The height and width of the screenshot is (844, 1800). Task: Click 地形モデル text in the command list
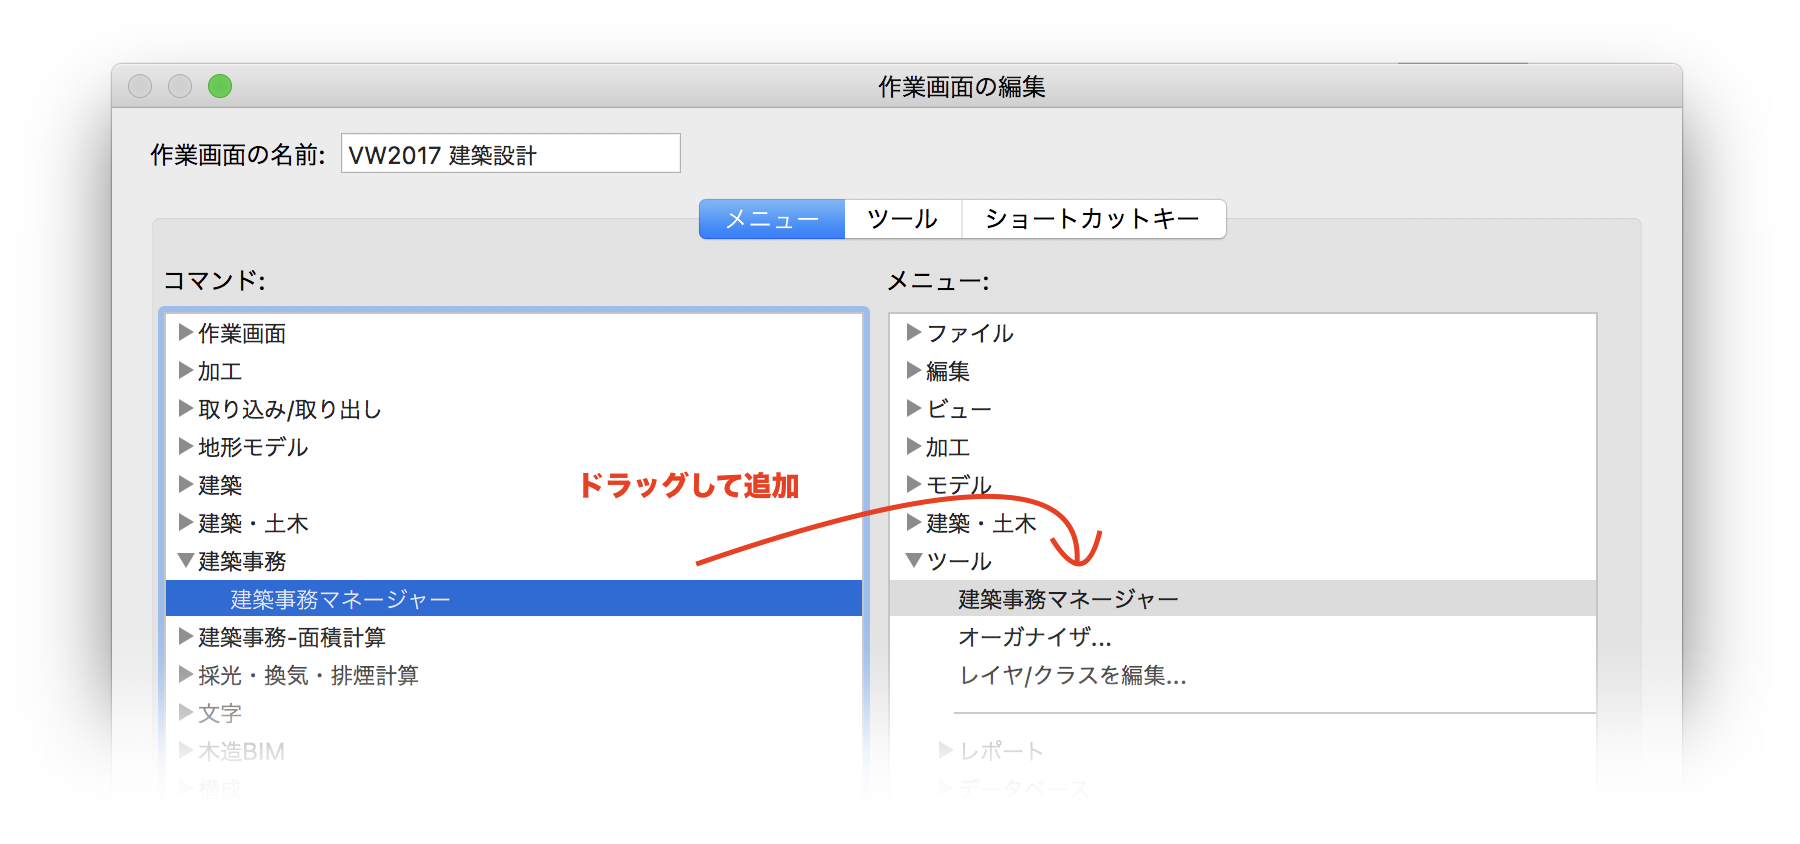[253, 447]
